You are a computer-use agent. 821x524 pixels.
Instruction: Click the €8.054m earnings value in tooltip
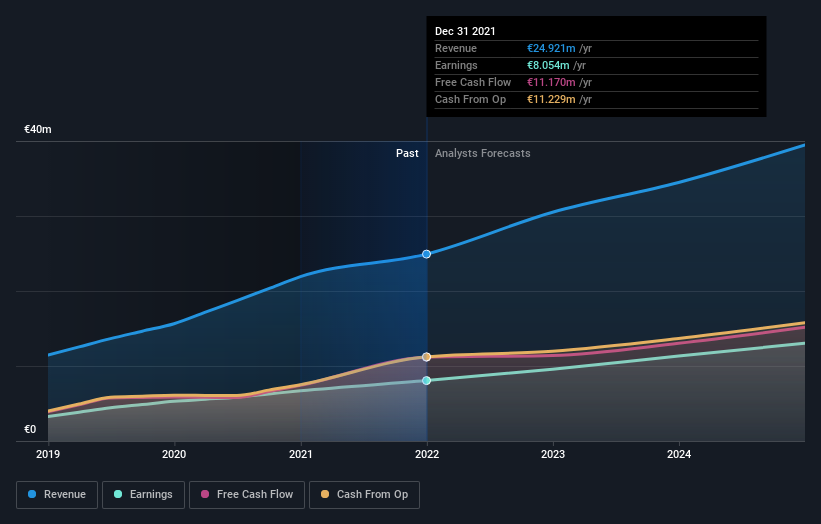(x=548, y=65)
